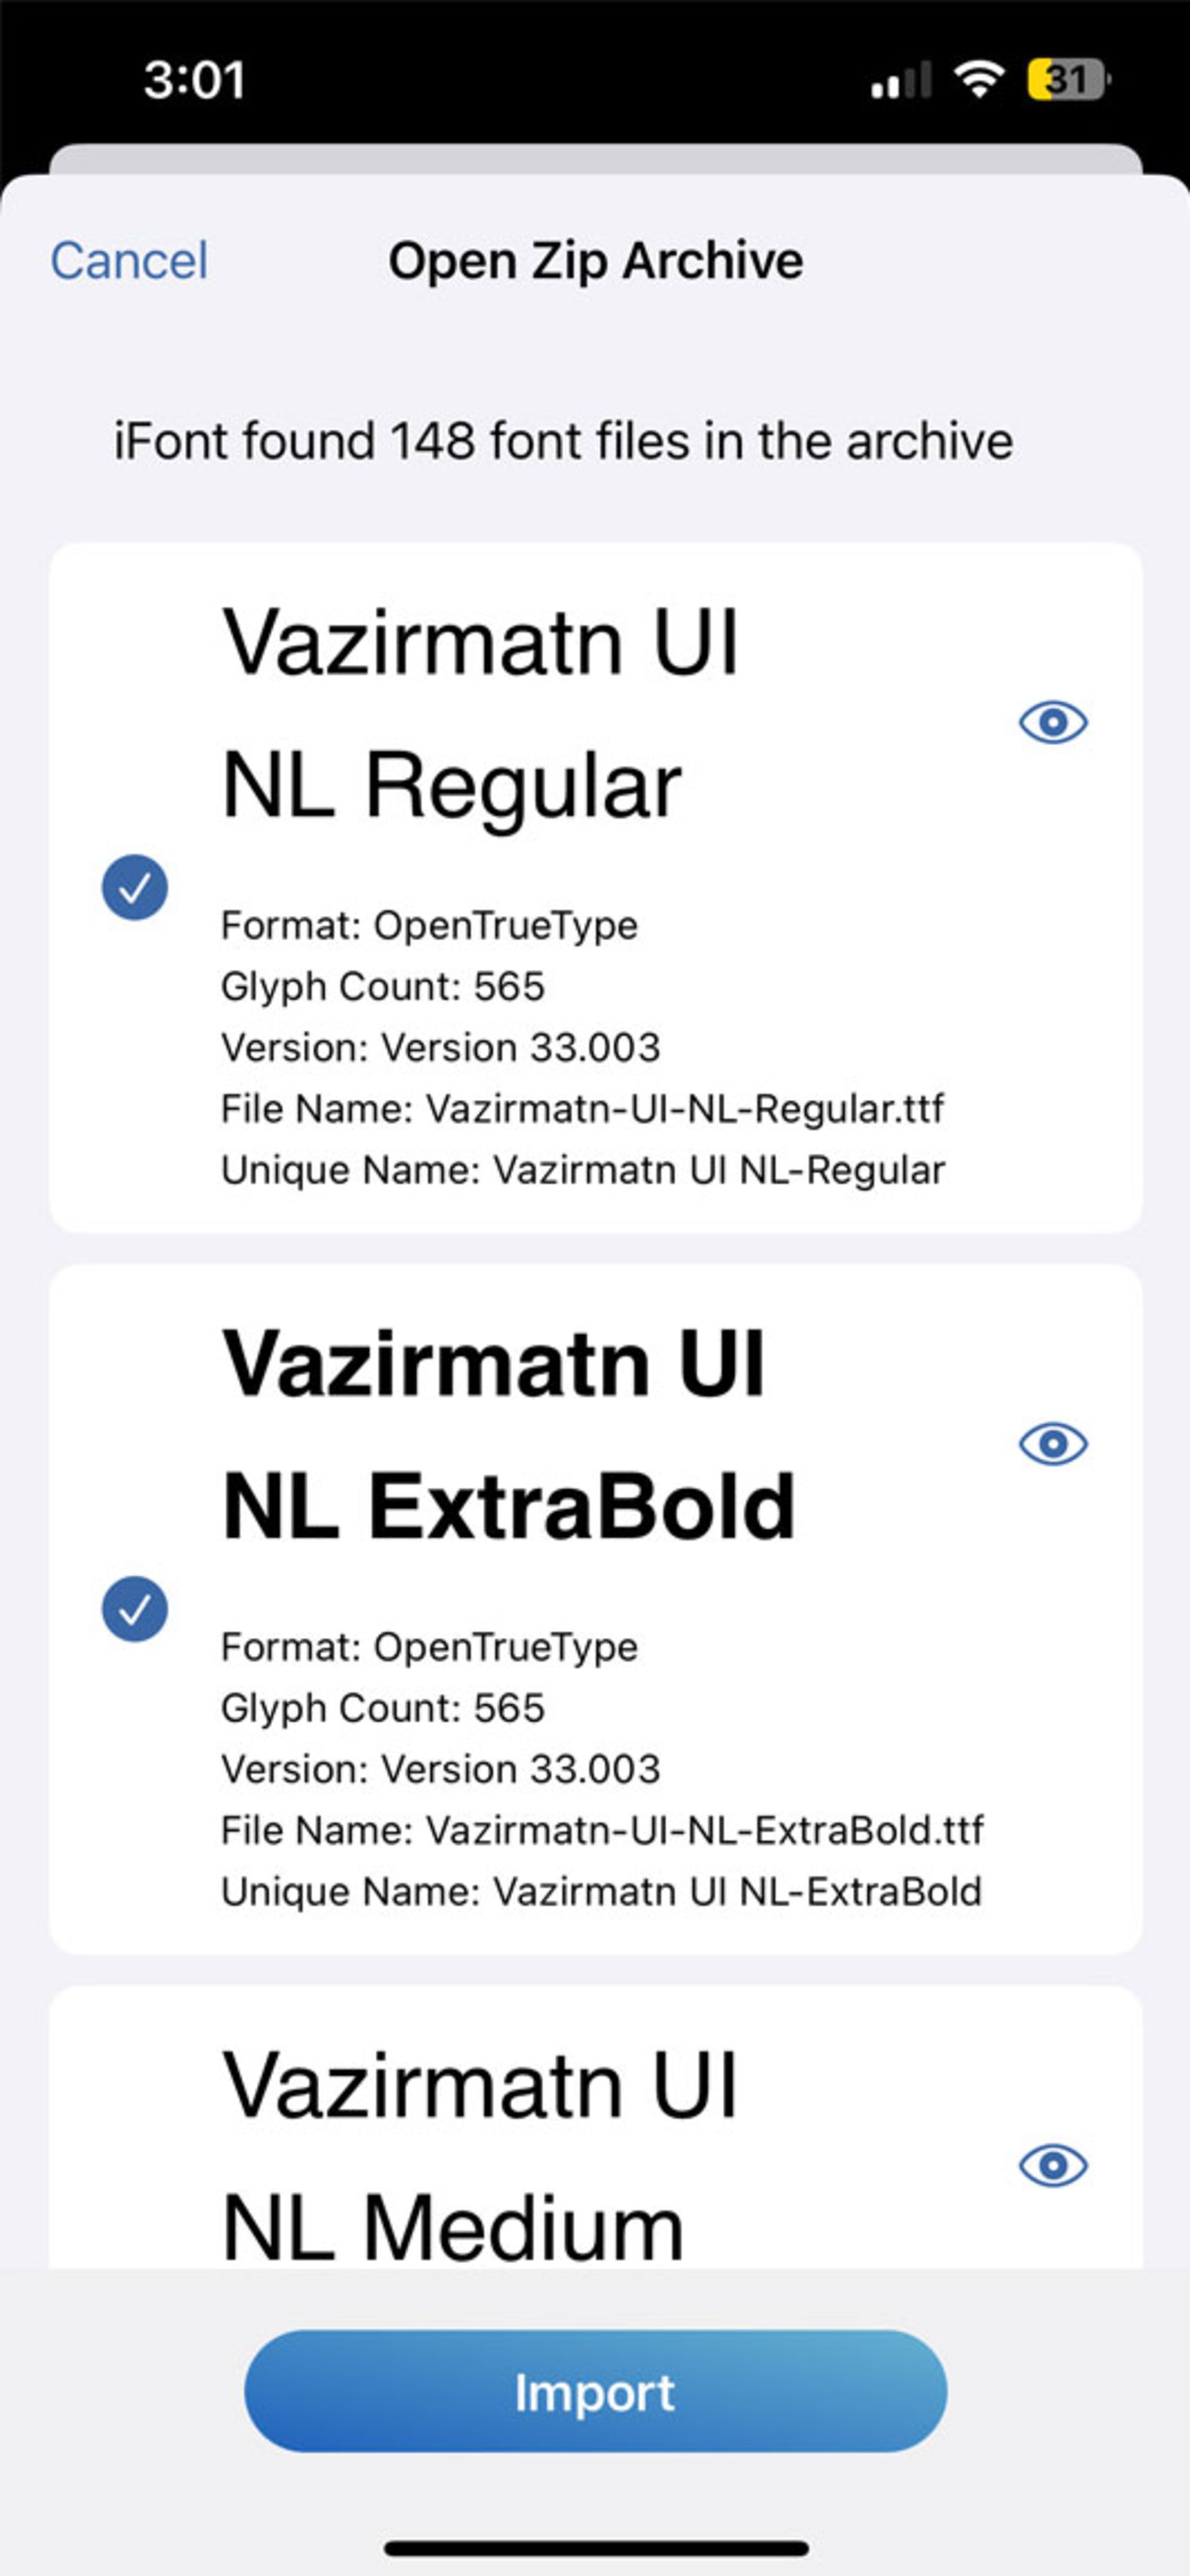The width and height of the screenshot is (1190, 2576).
Task: Cancel opening the zip archive
Action: pos(129,261)
